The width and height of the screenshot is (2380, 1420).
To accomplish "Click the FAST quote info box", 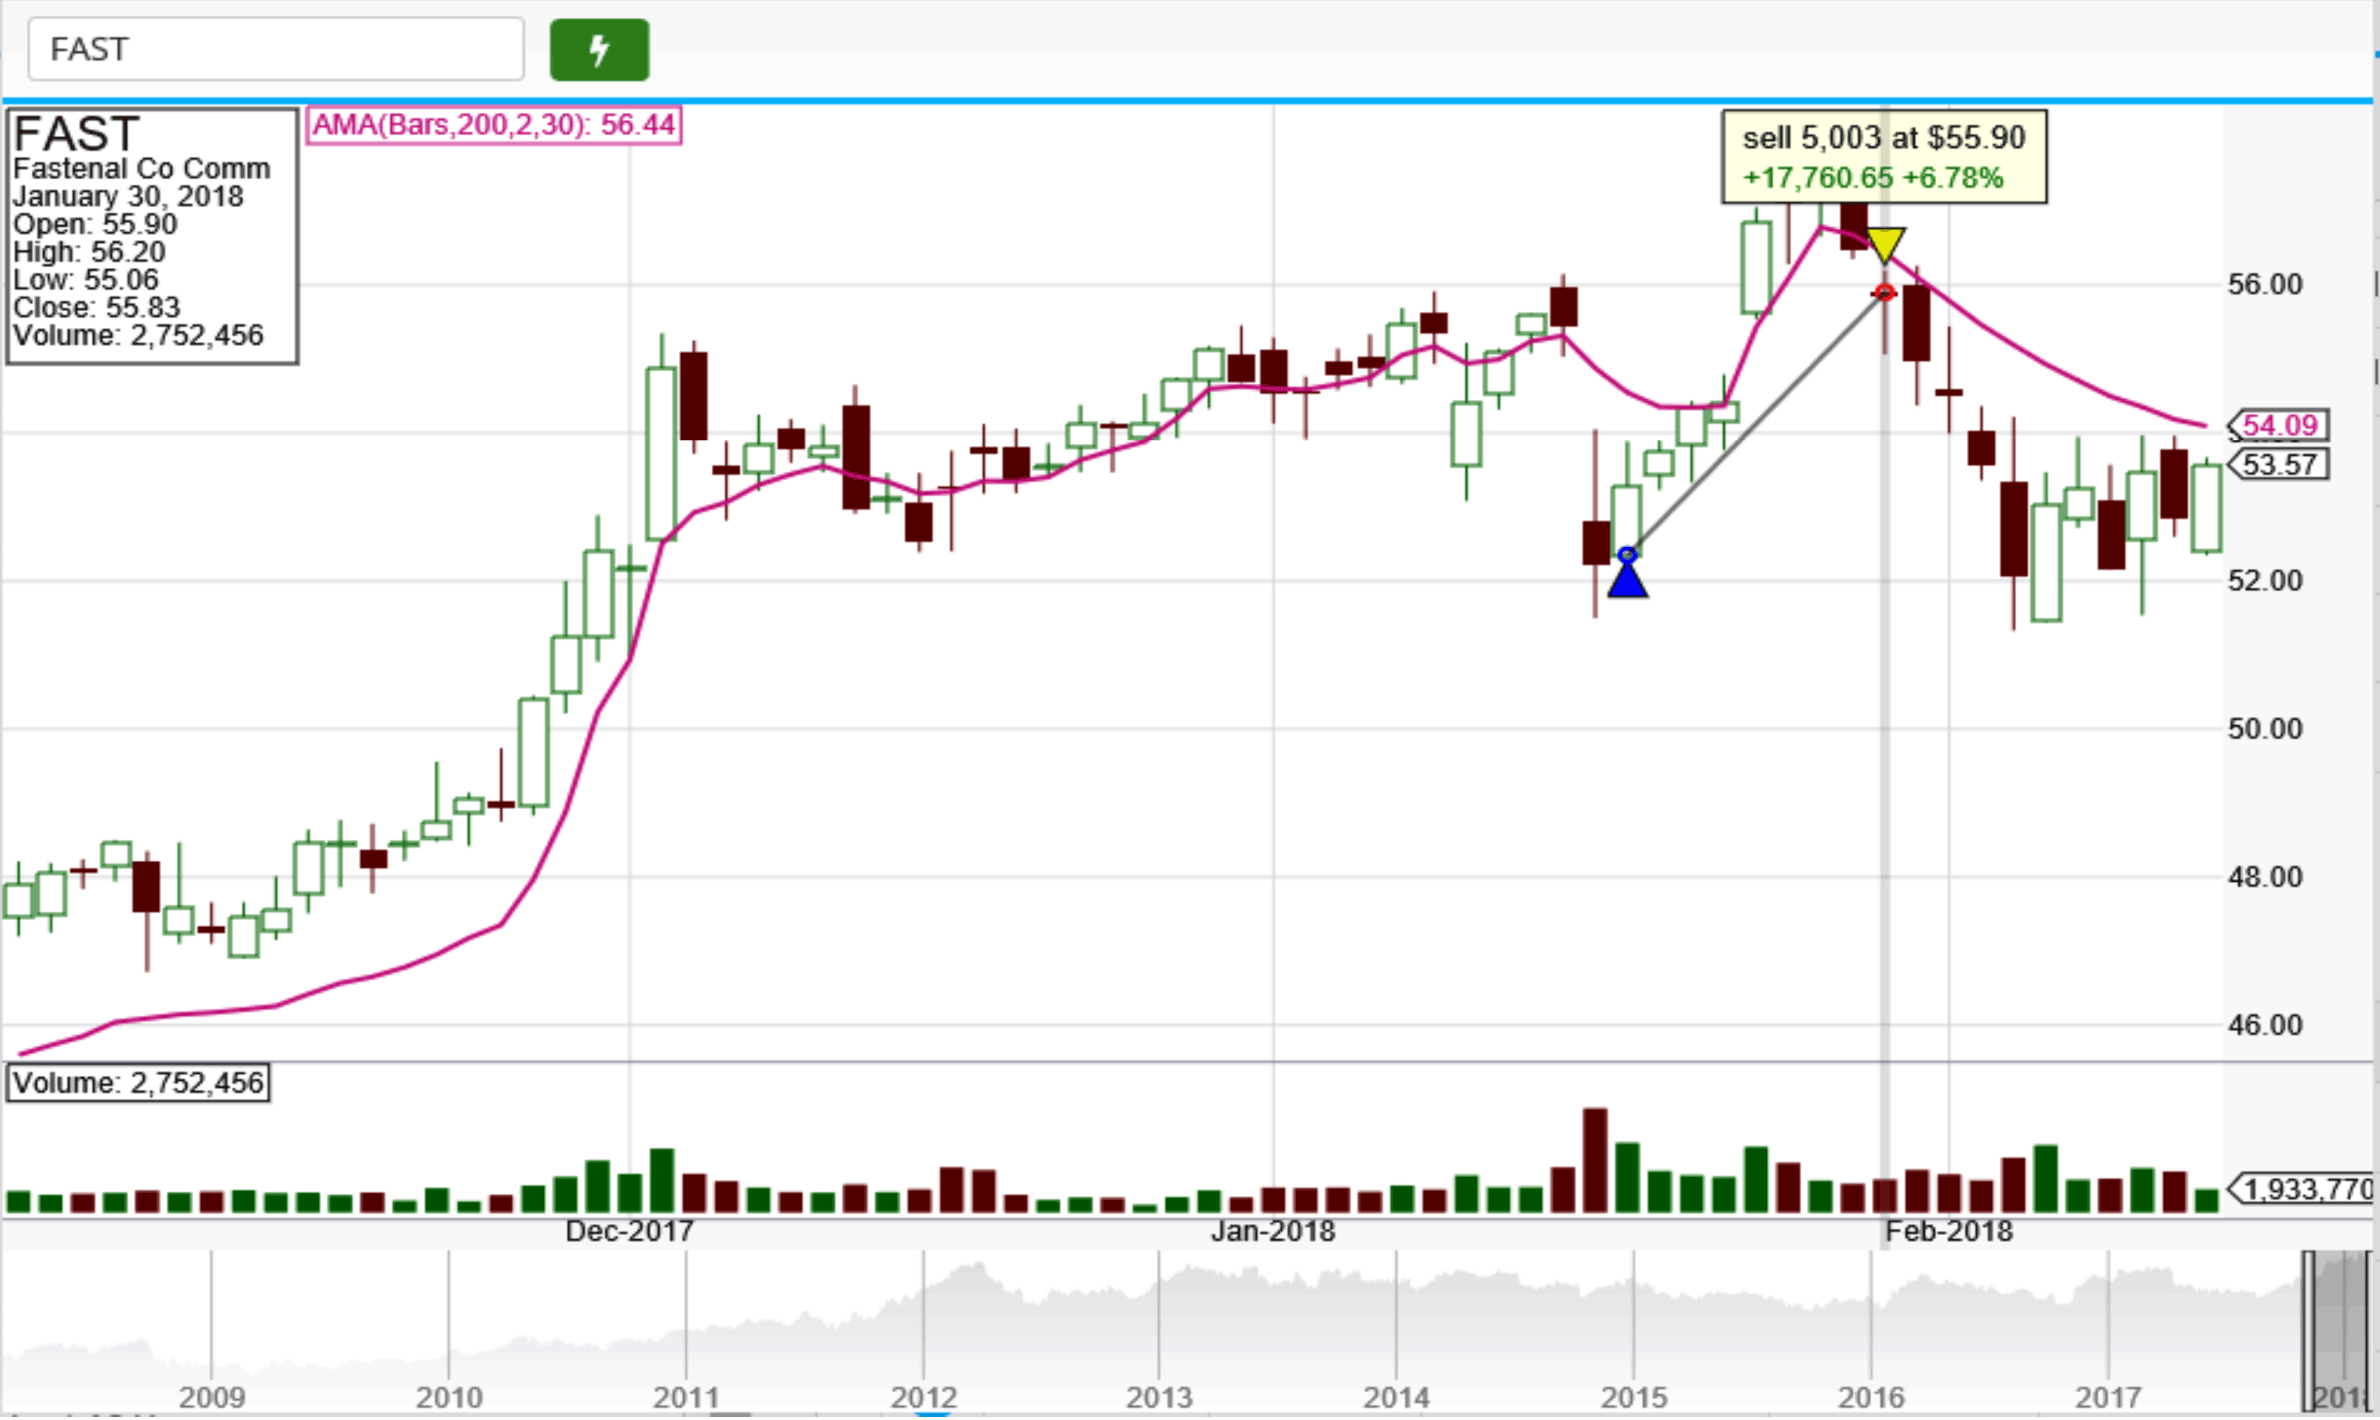I will [x=152, y=236].
